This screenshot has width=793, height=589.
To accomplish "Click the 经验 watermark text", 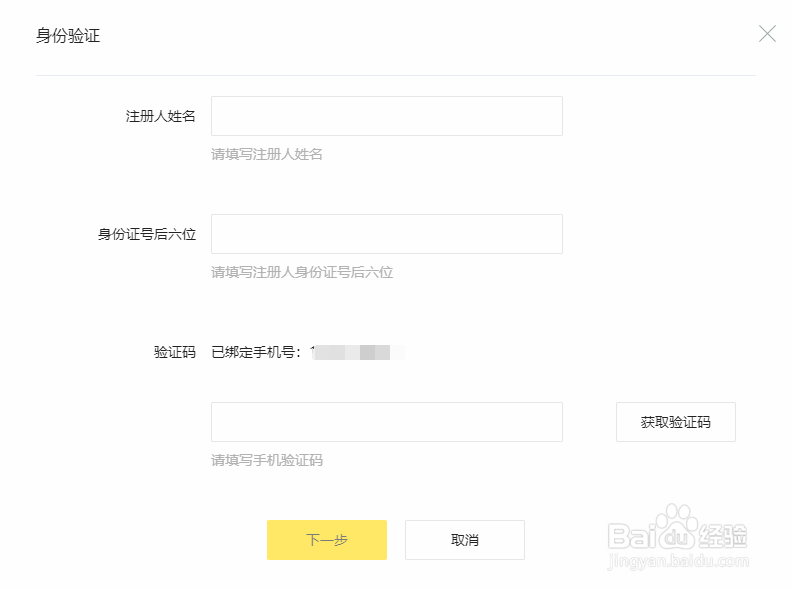I will click(723, 536).
